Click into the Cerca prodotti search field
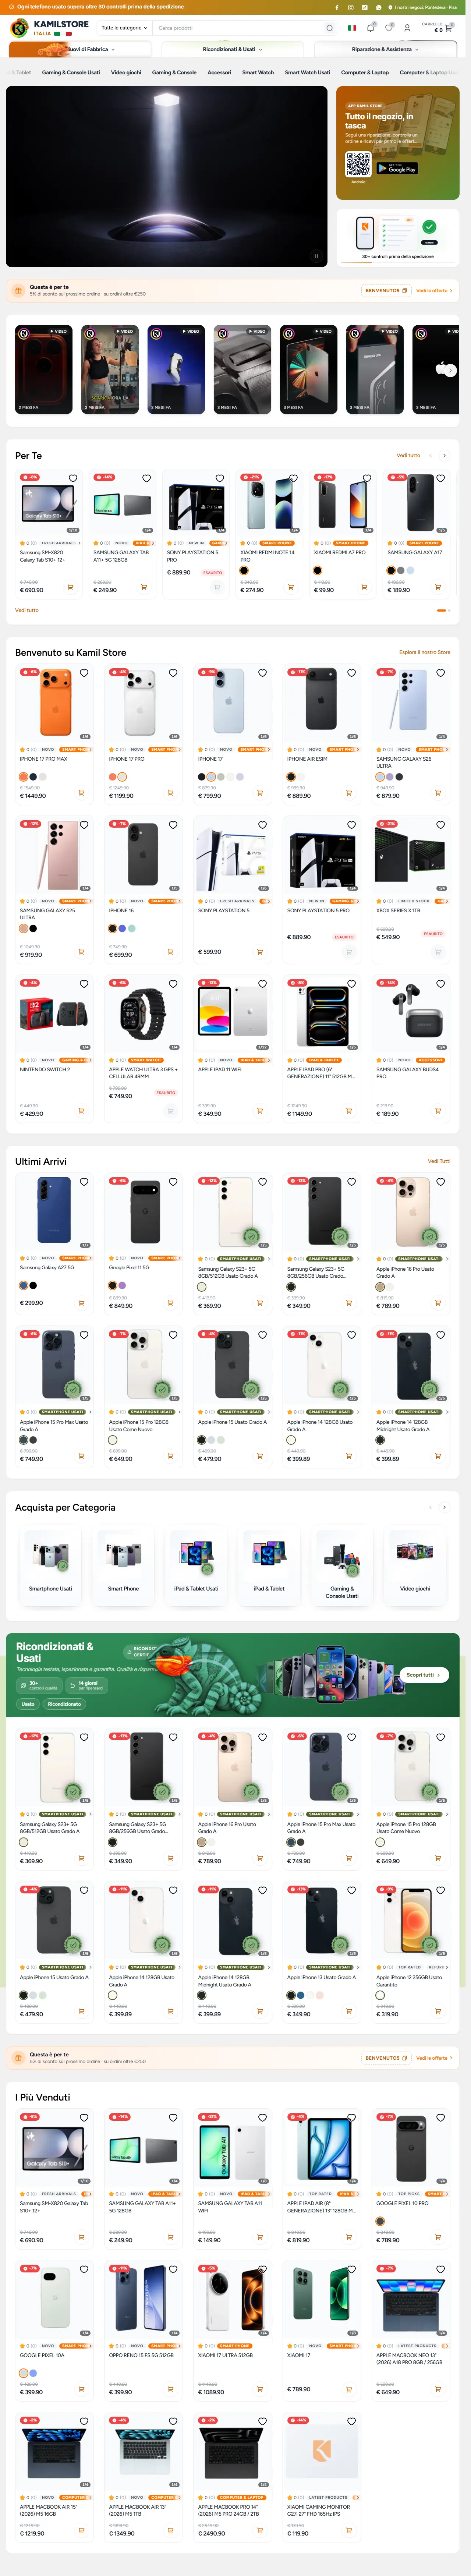 pos(235,28)
